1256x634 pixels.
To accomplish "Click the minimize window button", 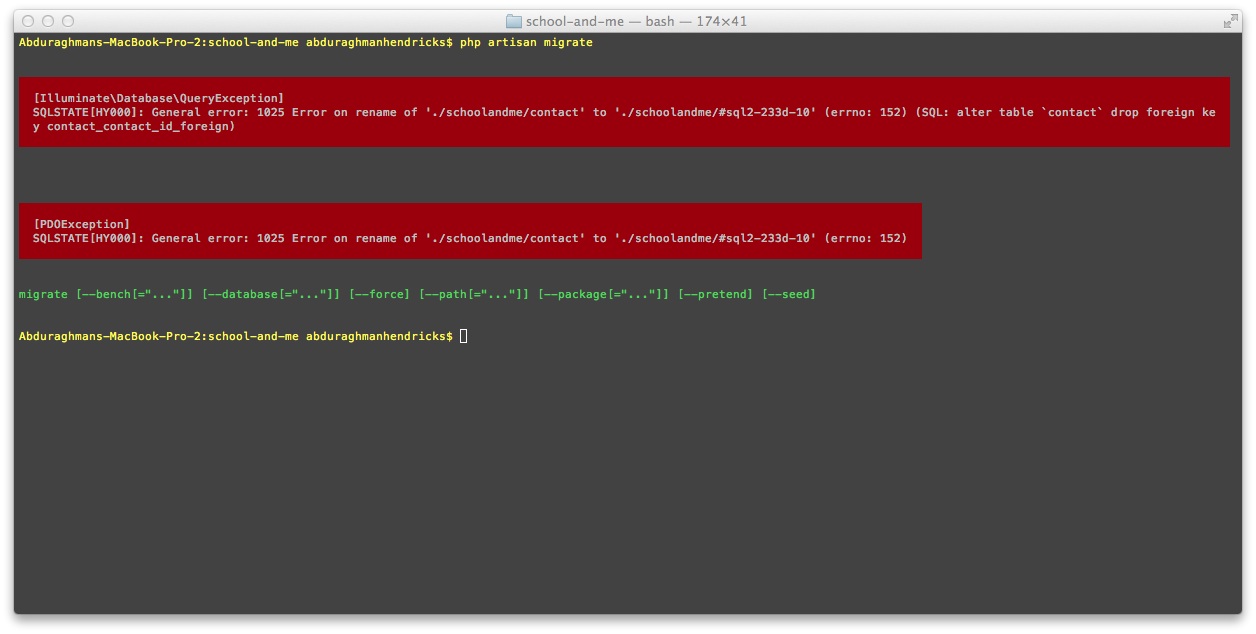I will (48, 21).
